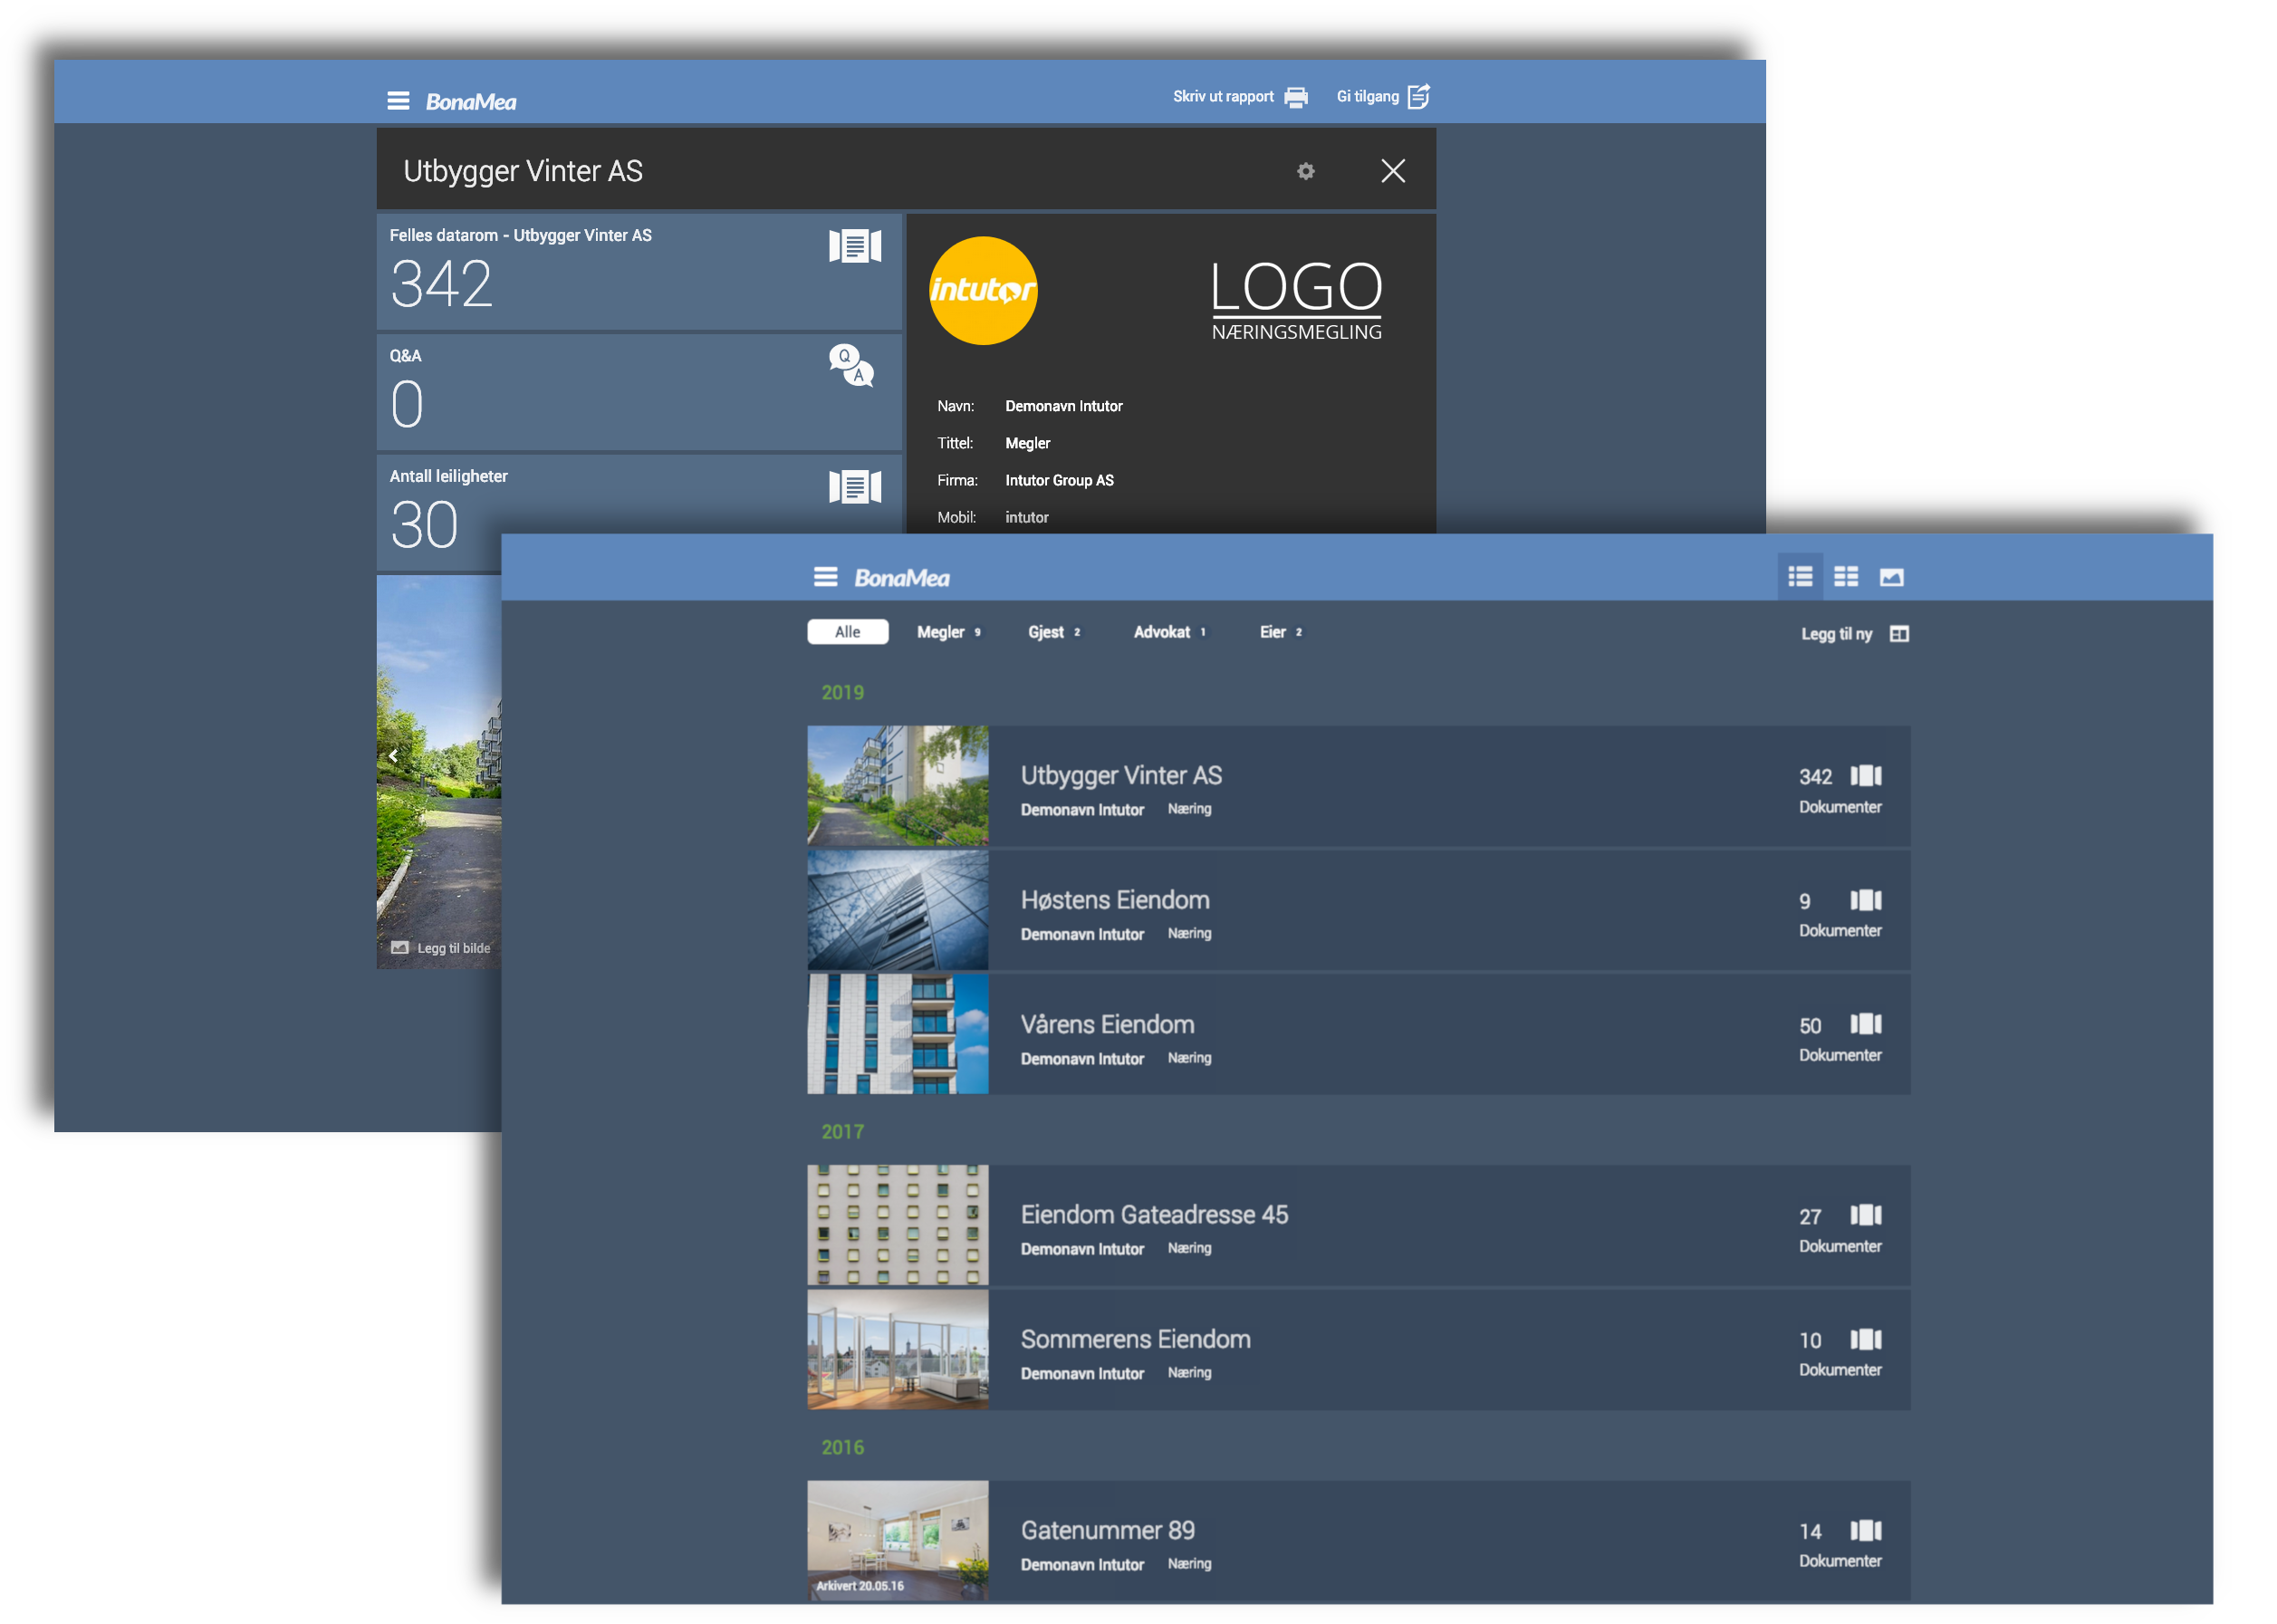
Task: Open hamburger menu in back BonaMea window
Action: (398, 101)
